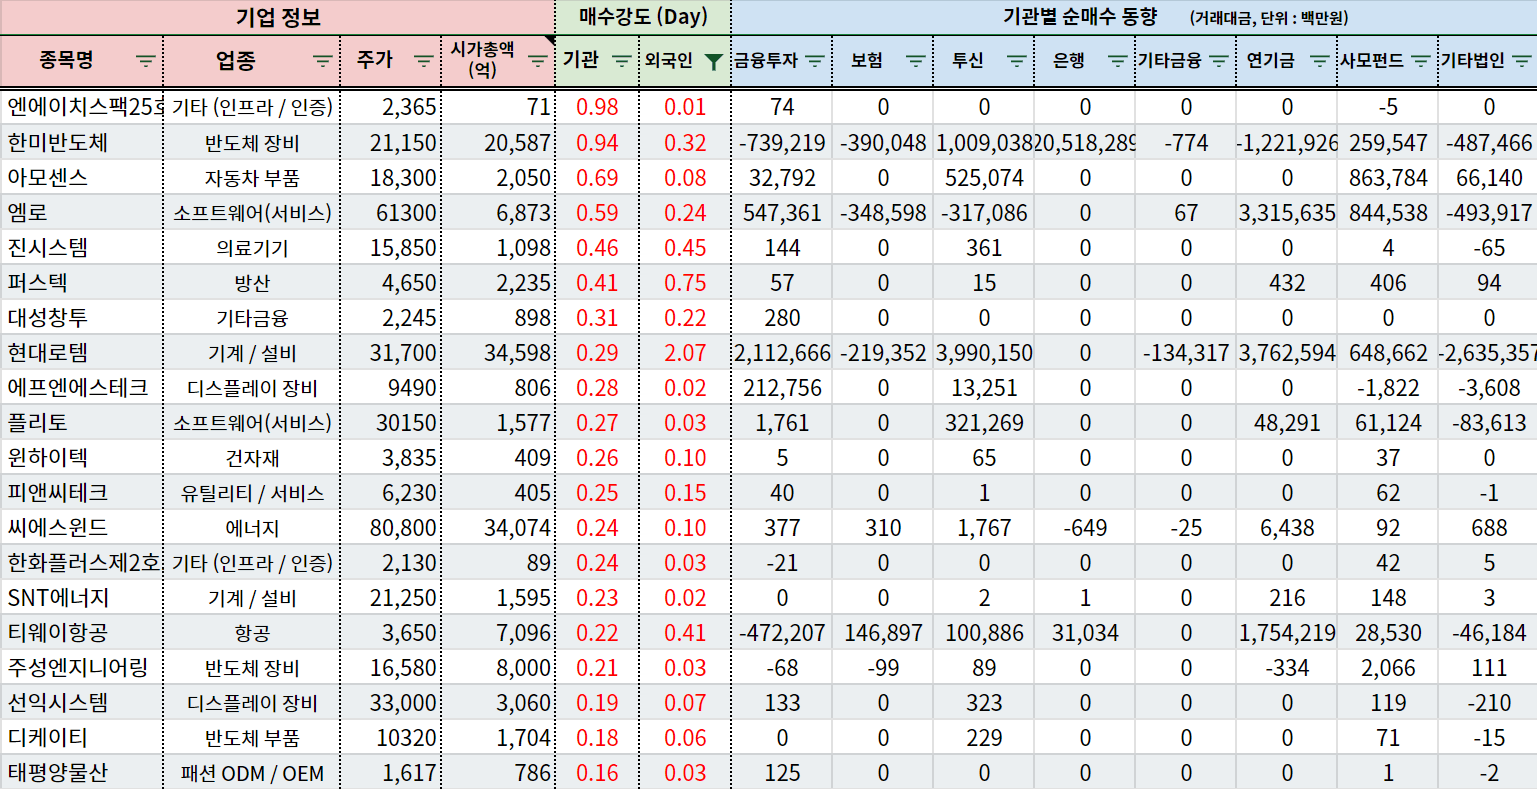
Task: Select the 기관별 순매수 동향 header
Action: point(1134,17)
